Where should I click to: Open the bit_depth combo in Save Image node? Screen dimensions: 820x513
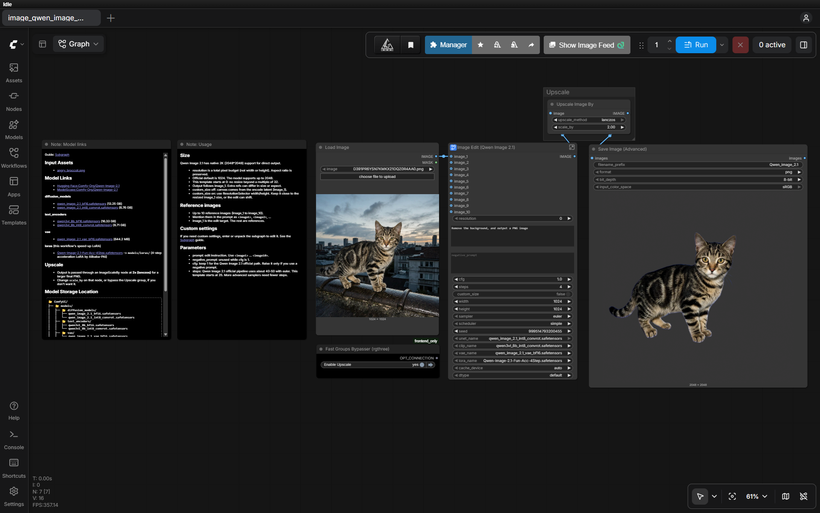[x=698, y=179]
